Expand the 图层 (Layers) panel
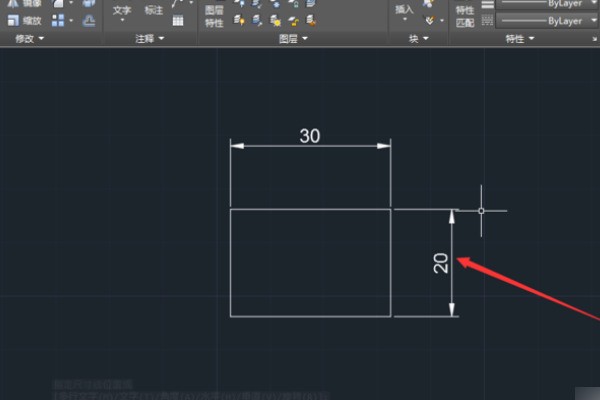 point(293,39)
